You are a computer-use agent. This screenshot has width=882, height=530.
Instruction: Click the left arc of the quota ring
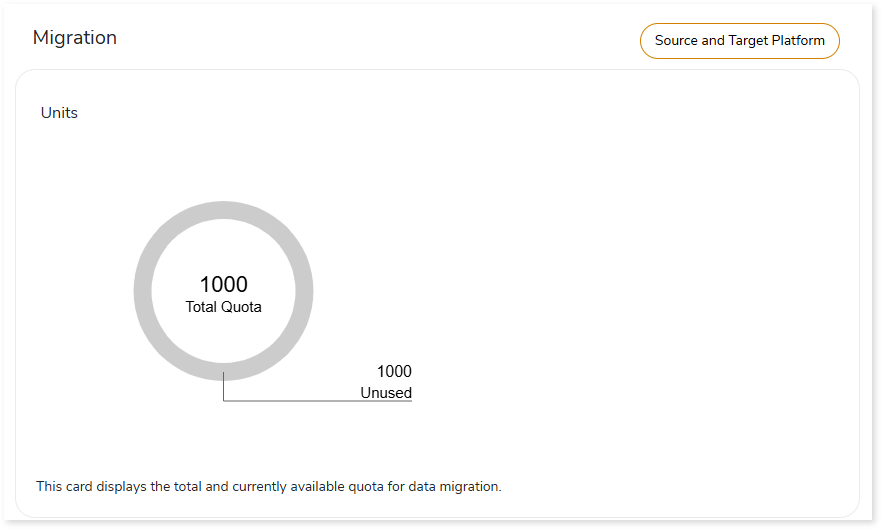coord(142,291)
